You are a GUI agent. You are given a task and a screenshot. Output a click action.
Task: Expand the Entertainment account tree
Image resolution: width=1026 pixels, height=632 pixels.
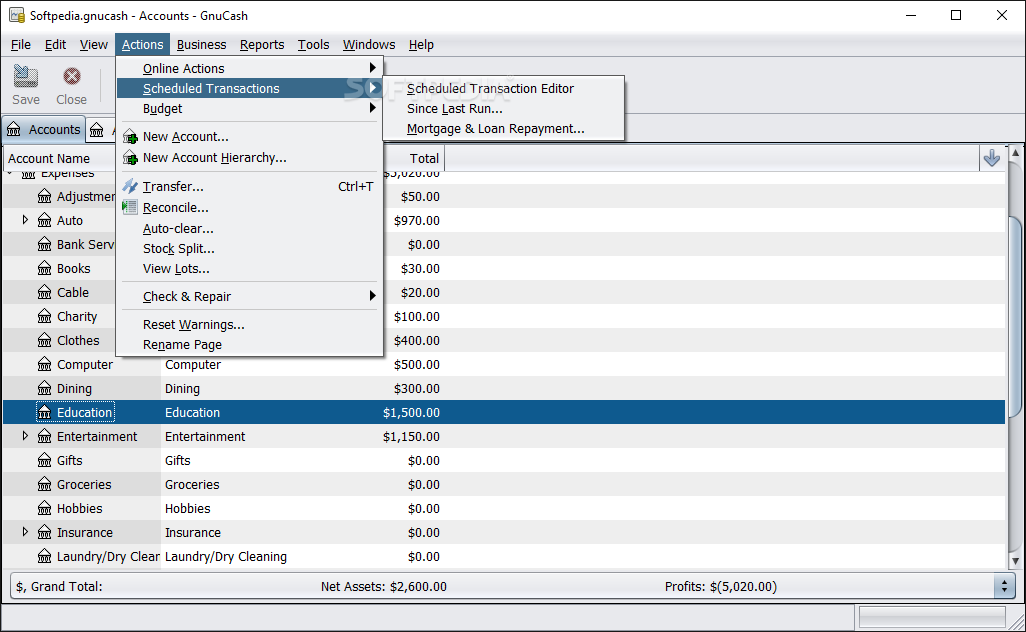click(x=26, y=436)
